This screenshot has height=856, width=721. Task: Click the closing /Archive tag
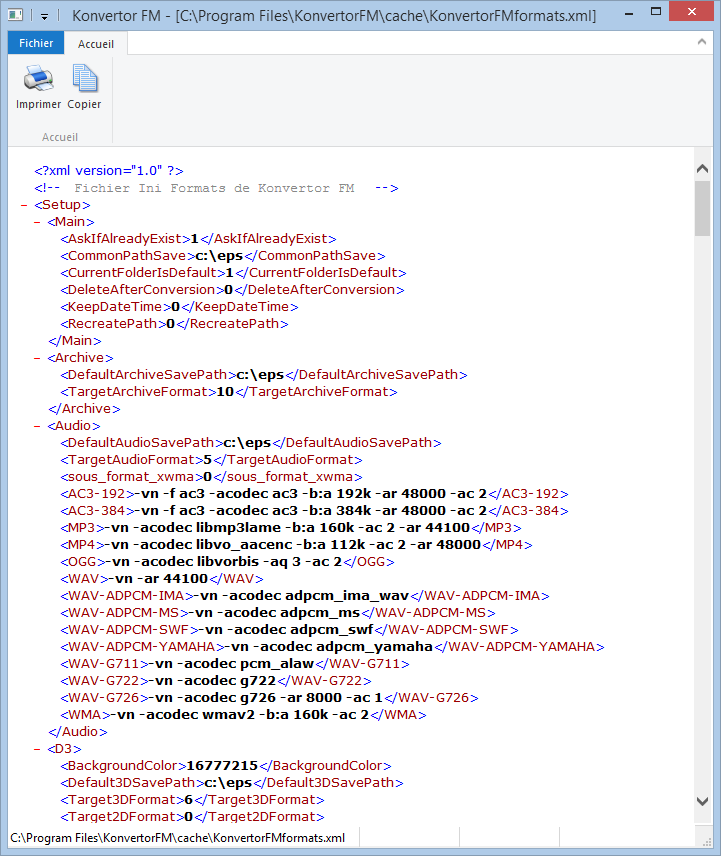[84, 409]
